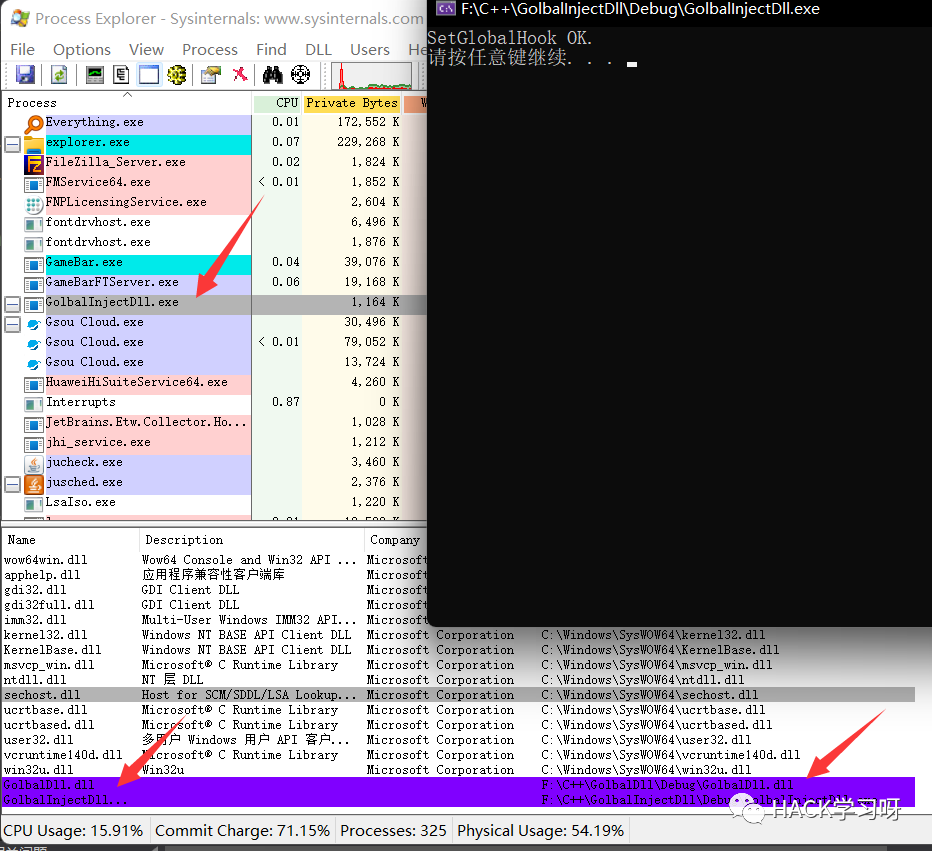Click the Processes: 325 status entry
Image resolution: width=932 pixels, height=851 pixels.
[393, 831]
